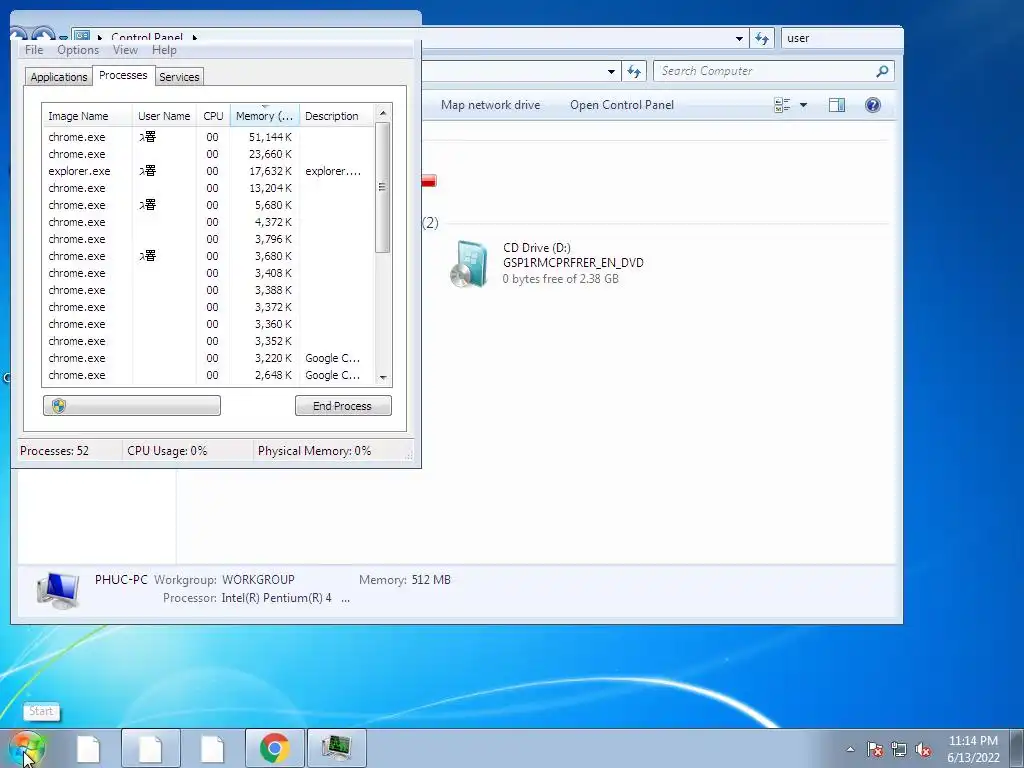The height and width of the screenshot is (768, 1024).
Task: Click the PHUC-PC computer name text
Action: tap(121, 579)
